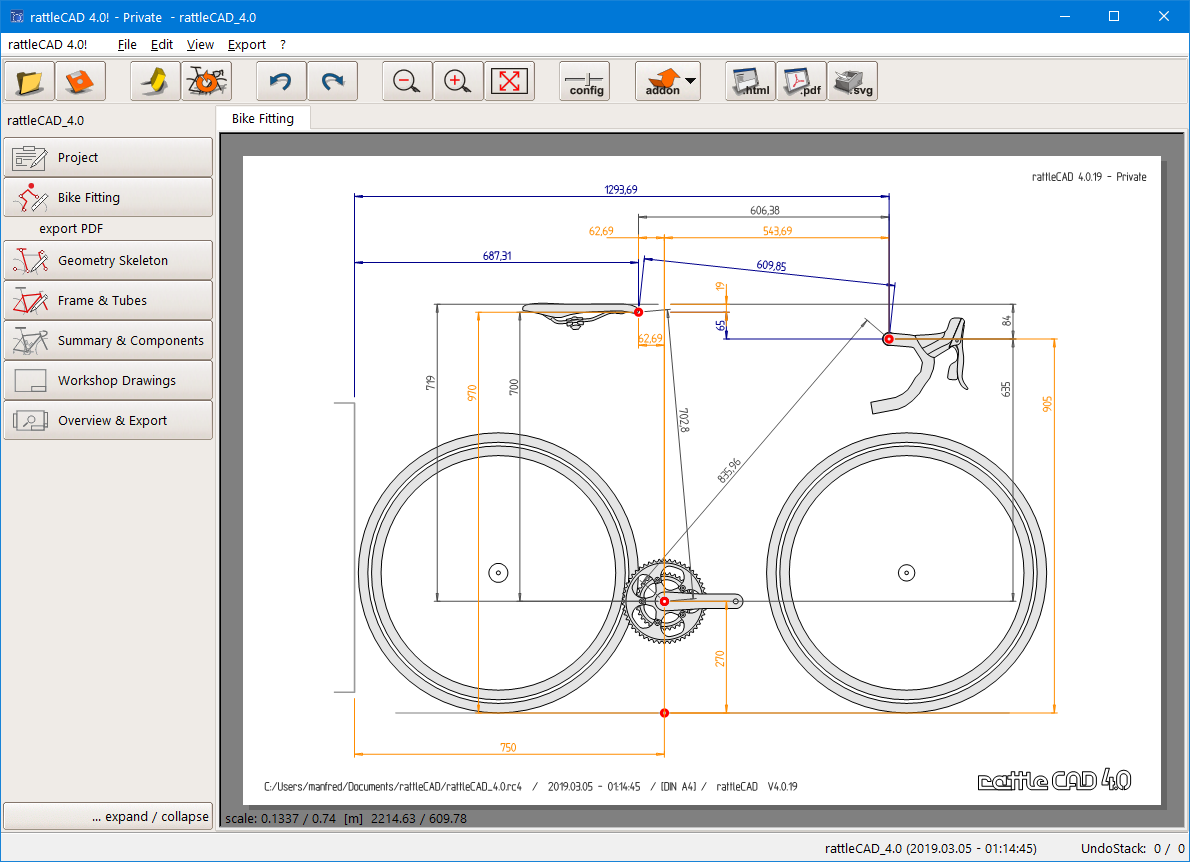Screen dimensions: 1190x862
Task: Open a project file with the folder icon
Action: point(30,81)
